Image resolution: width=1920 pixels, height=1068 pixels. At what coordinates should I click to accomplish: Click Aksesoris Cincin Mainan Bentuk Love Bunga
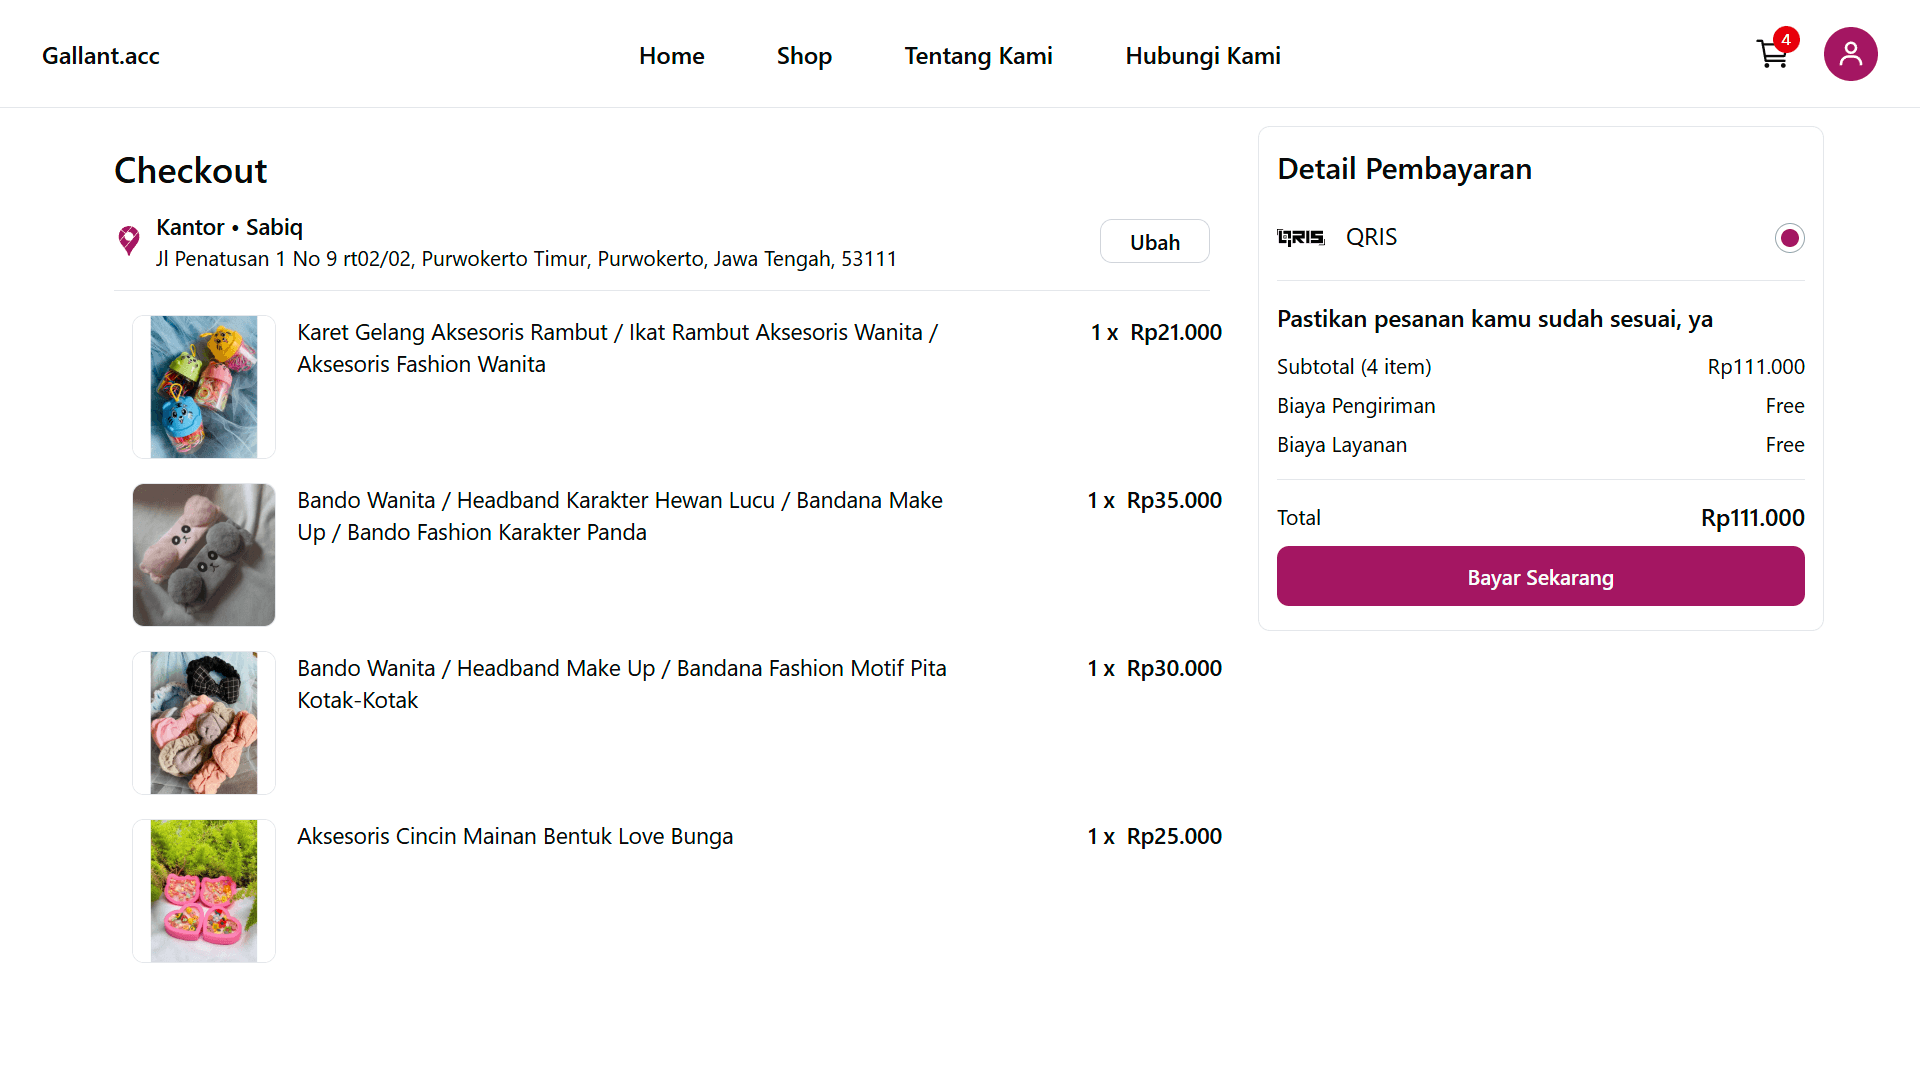515,836
